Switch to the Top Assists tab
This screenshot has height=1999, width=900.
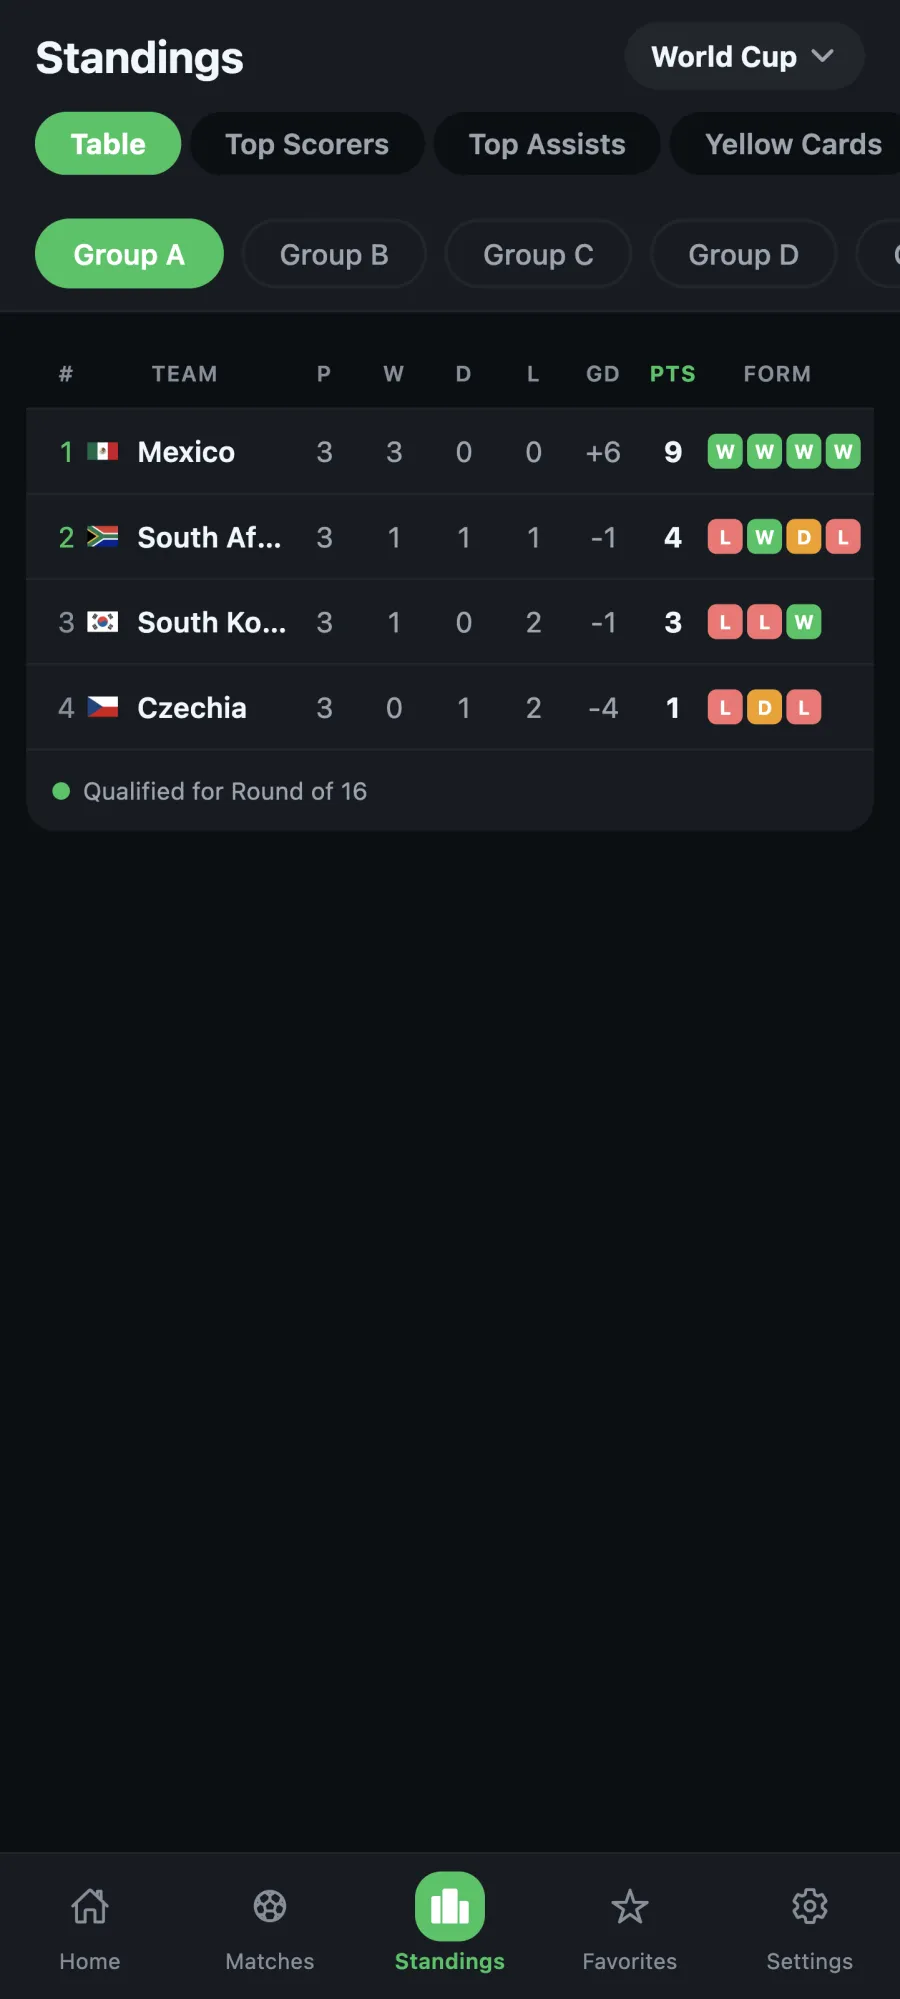click(547, 144)
